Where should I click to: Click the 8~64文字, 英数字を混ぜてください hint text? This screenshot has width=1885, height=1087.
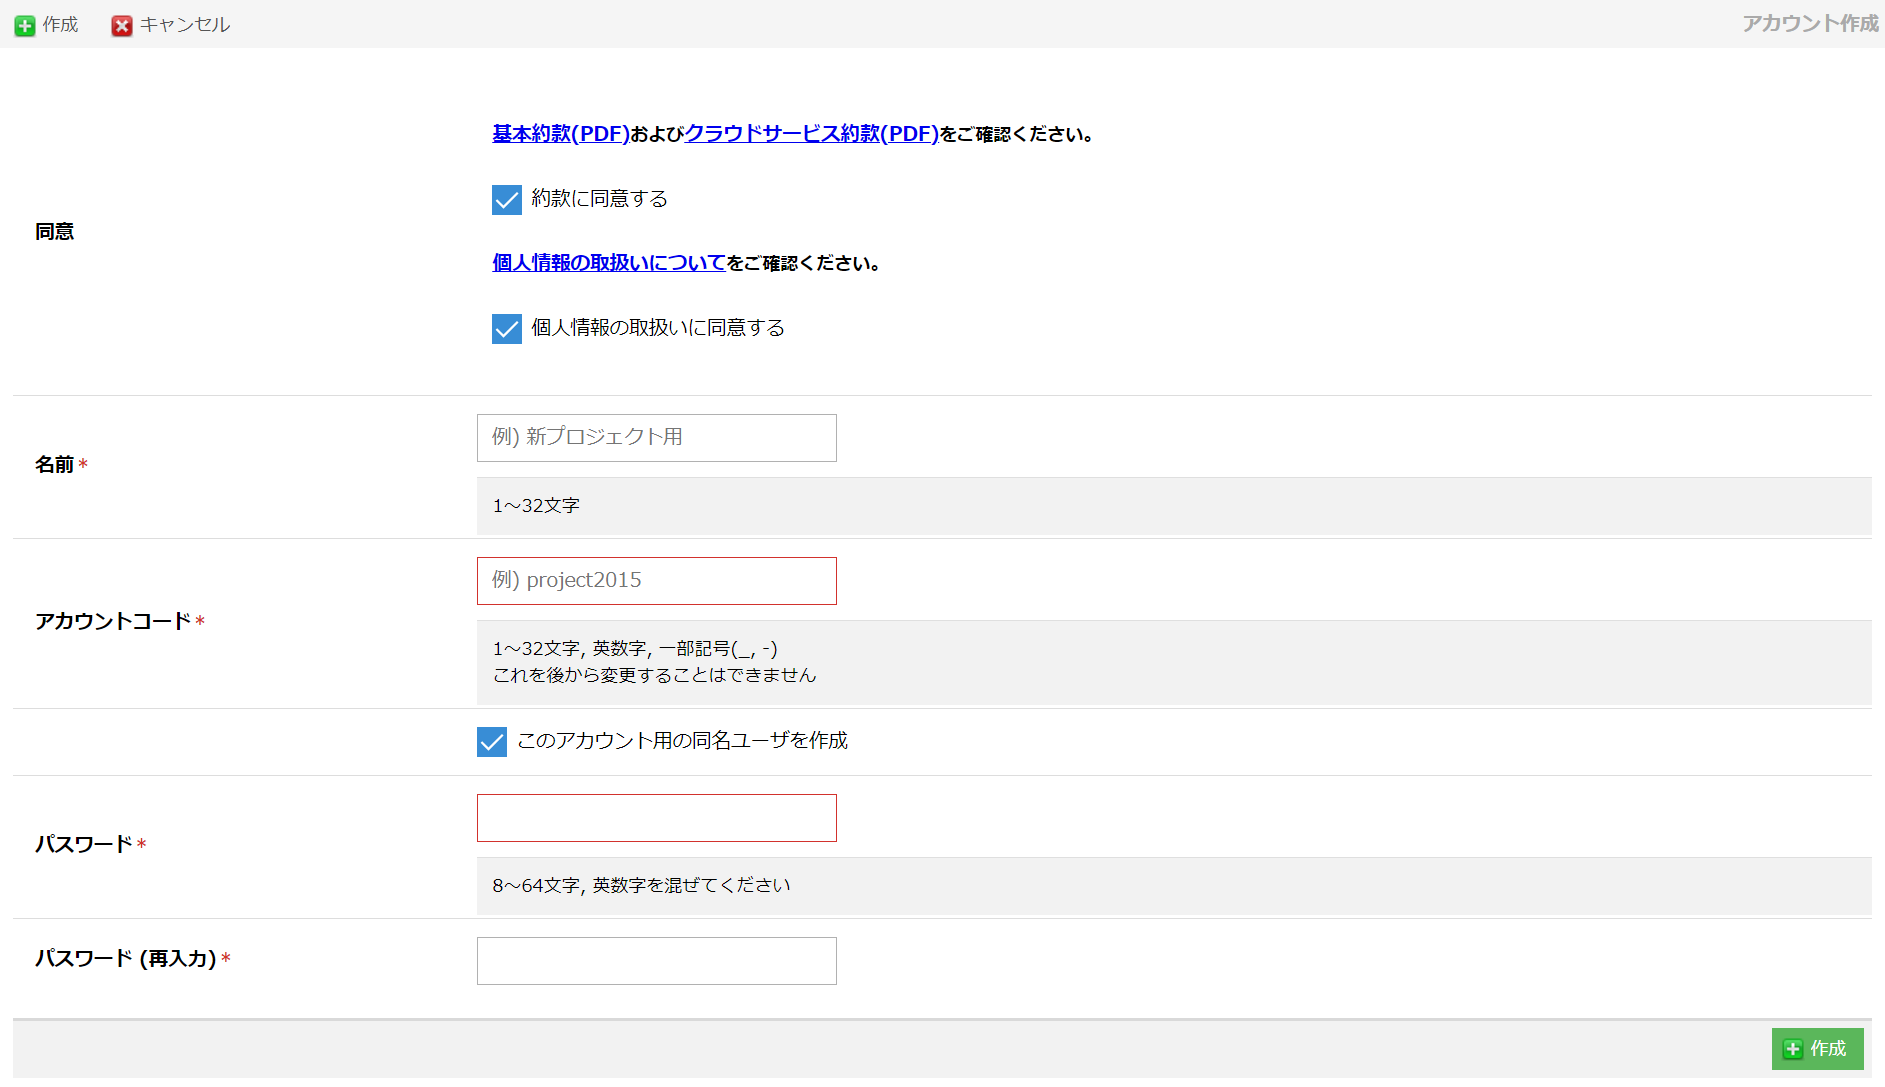(x=641, y=886)
